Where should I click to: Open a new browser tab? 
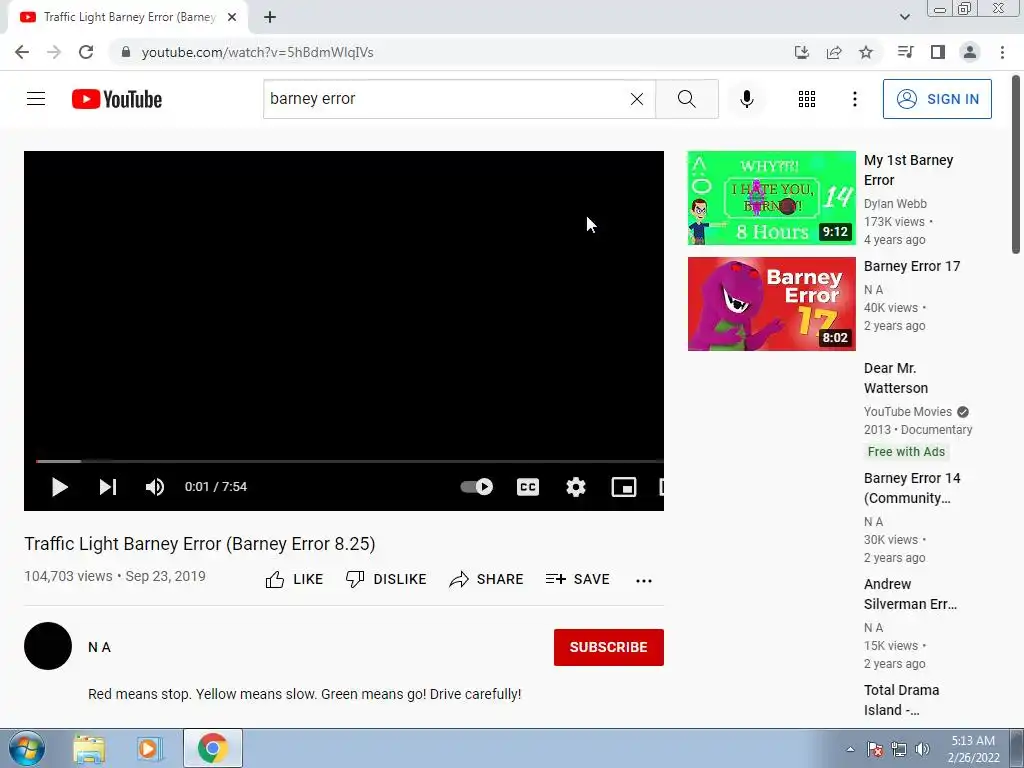click(270, 17)
